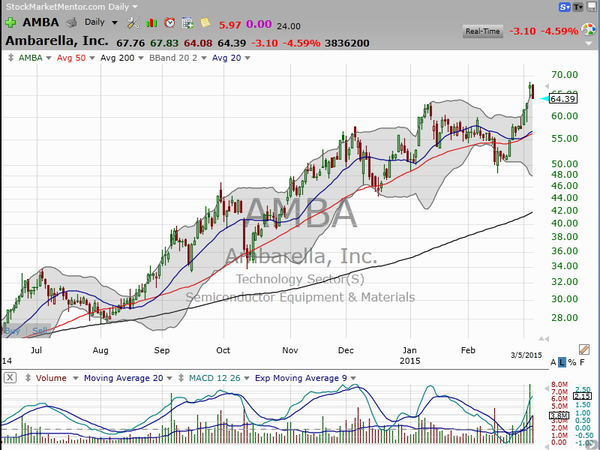
Task: Expand the white arrow below the palette icon
Action: point(589,43)
